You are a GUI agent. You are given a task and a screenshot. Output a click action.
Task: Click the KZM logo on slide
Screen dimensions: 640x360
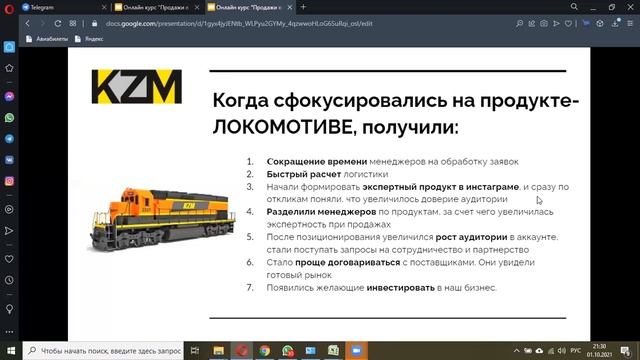click(x=137, y=87)
